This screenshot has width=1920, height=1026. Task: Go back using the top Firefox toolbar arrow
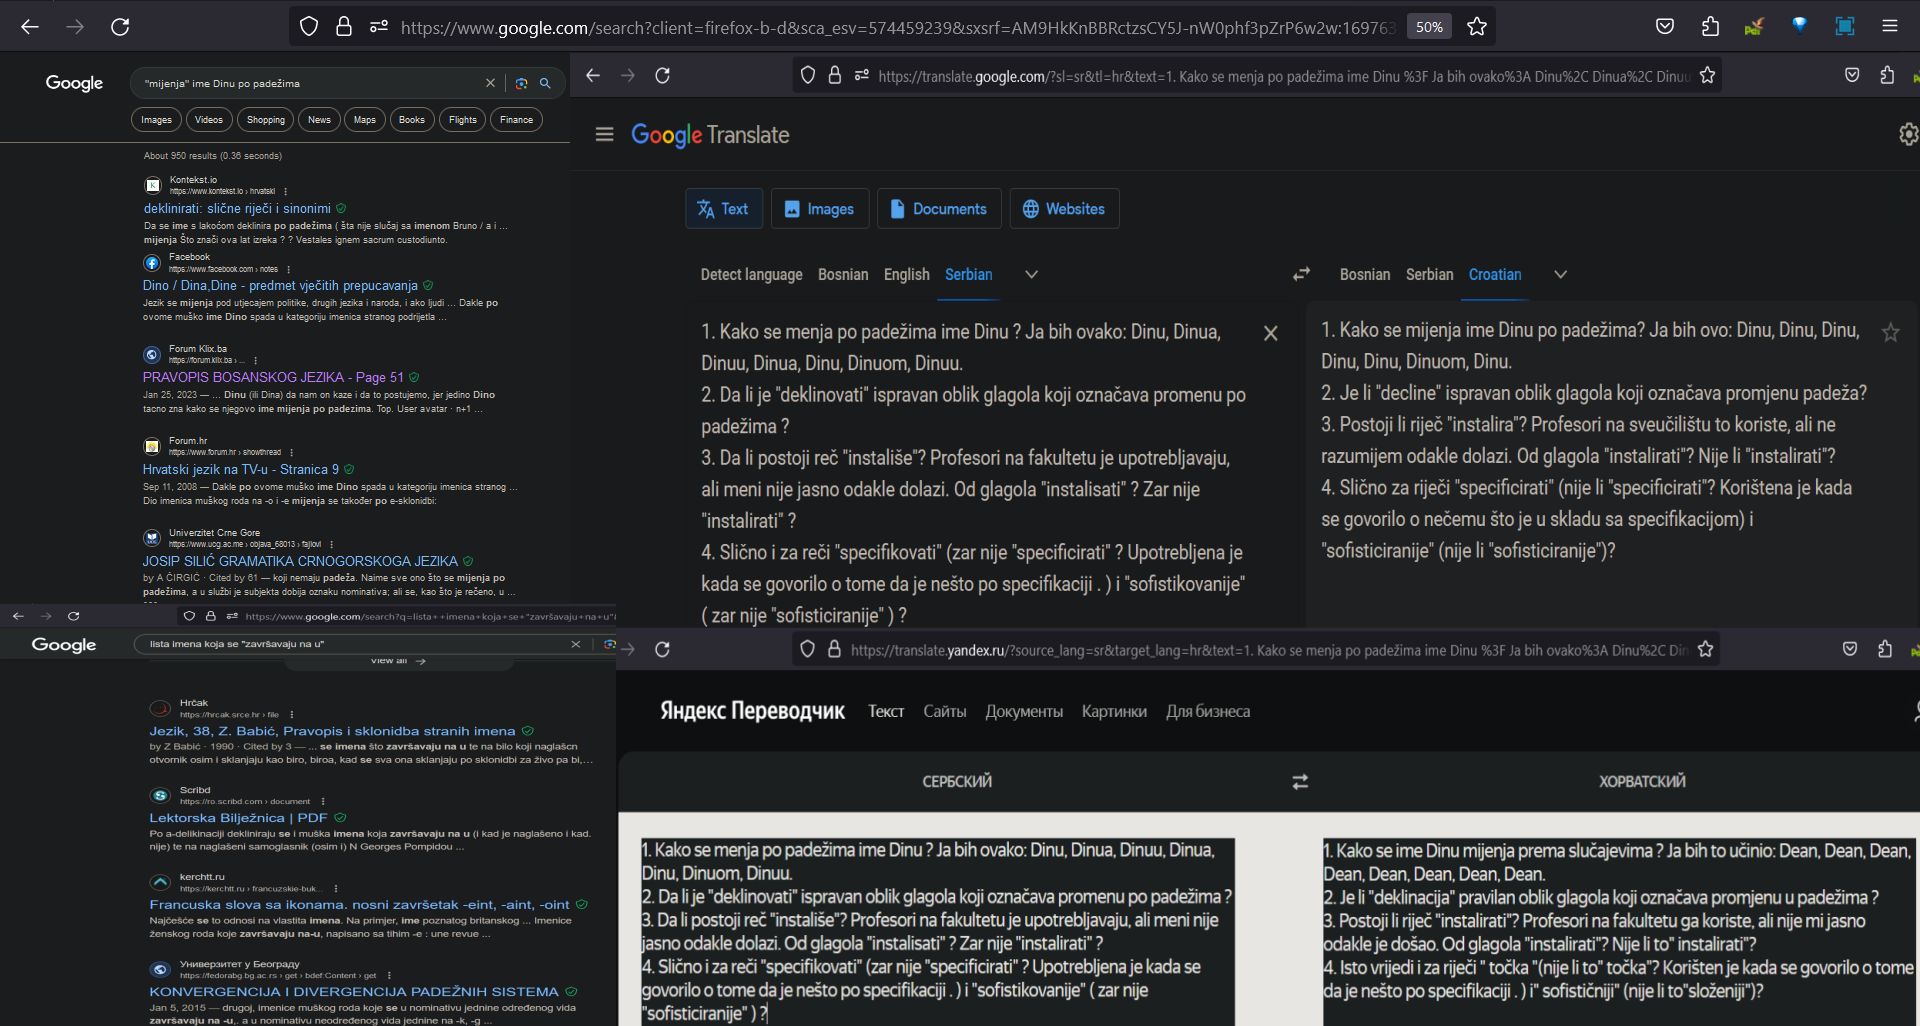30,27
